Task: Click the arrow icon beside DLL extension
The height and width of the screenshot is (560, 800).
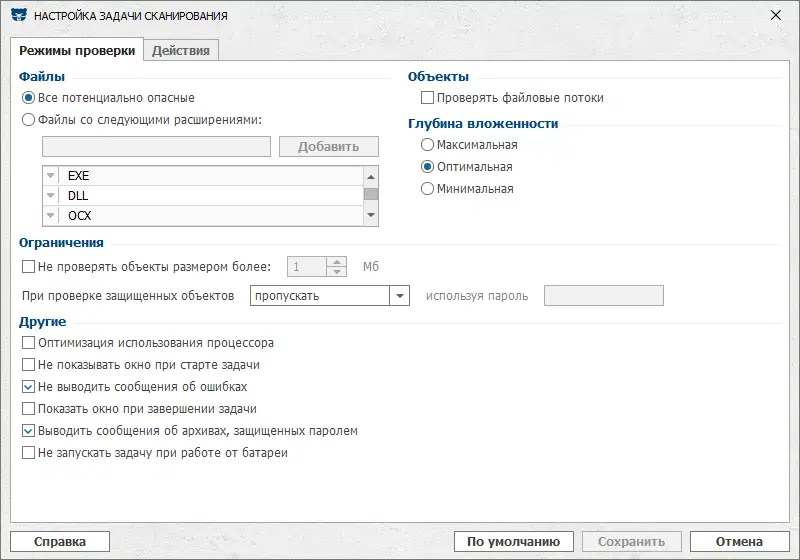Action: (52, 196)
